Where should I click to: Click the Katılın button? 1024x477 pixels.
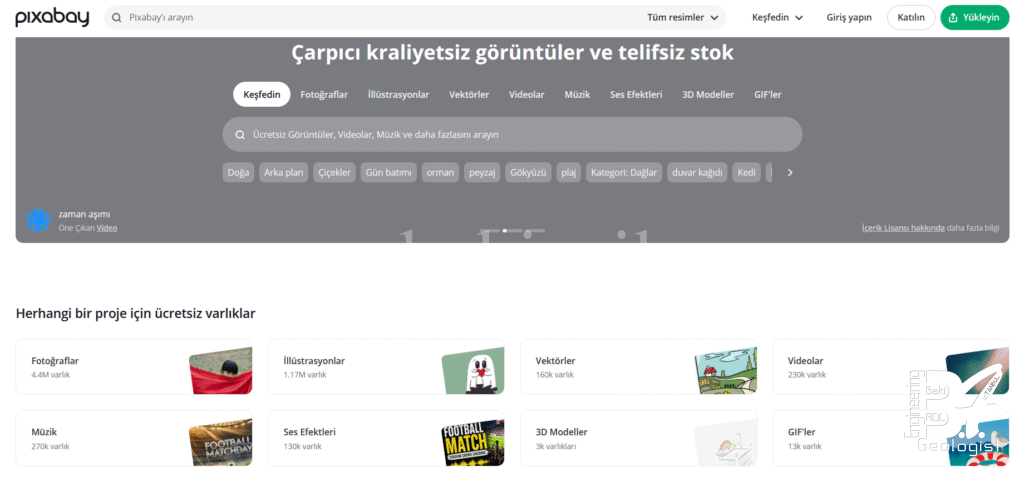(x=911, y=18)
